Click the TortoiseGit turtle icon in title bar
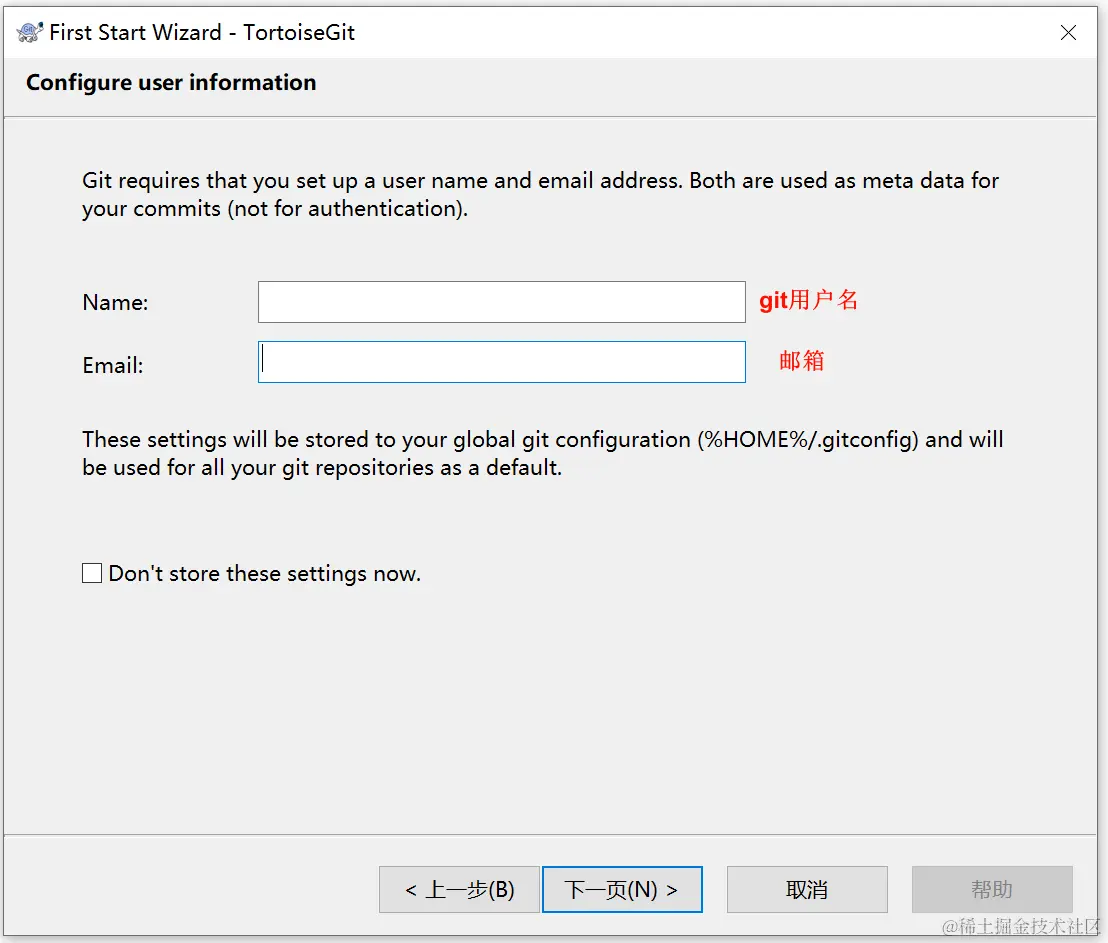 tap(30, 33)
